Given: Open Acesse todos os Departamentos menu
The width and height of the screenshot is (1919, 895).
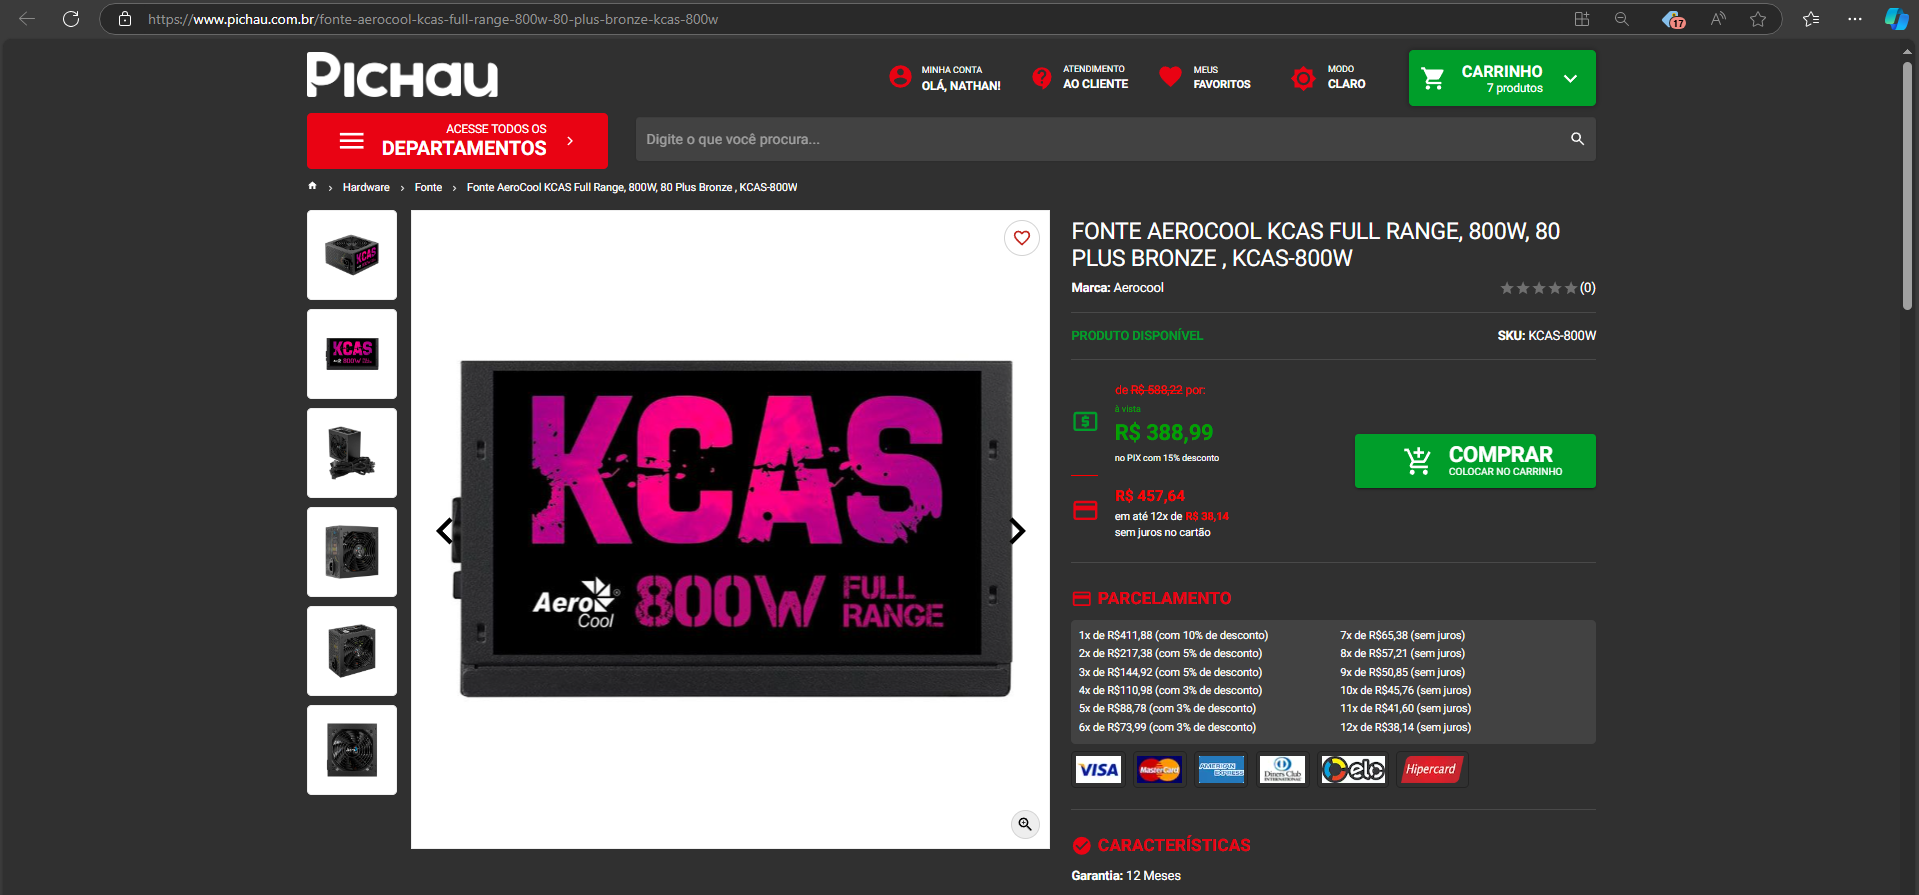Looking at the screenshot, I should 457,141.
